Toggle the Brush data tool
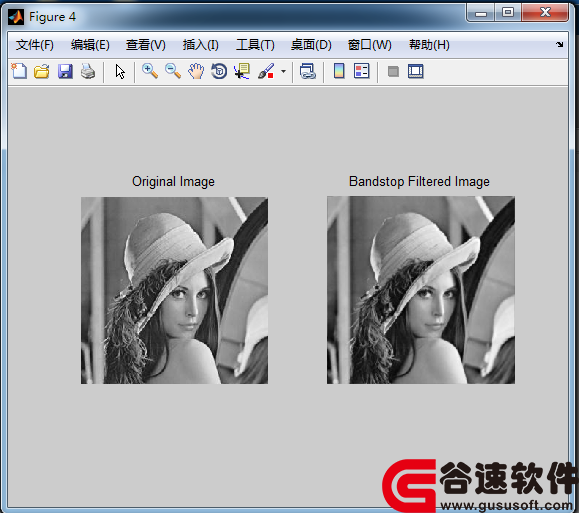The image size is (579, 513). pyautogui.click(x=266, y=71)
